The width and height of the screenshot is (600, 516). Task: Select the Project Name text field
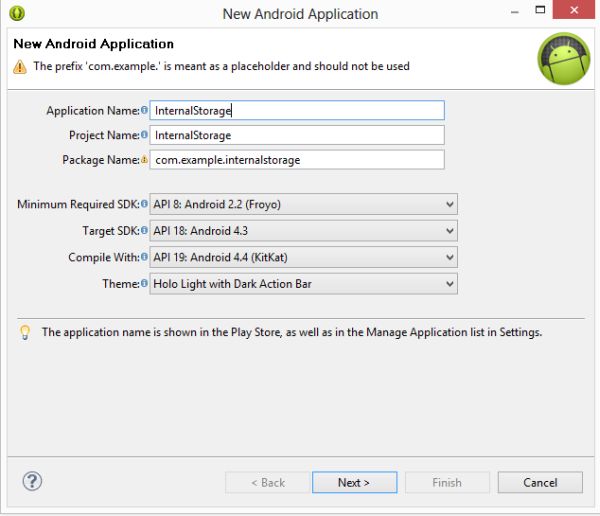tap(297, 135)
